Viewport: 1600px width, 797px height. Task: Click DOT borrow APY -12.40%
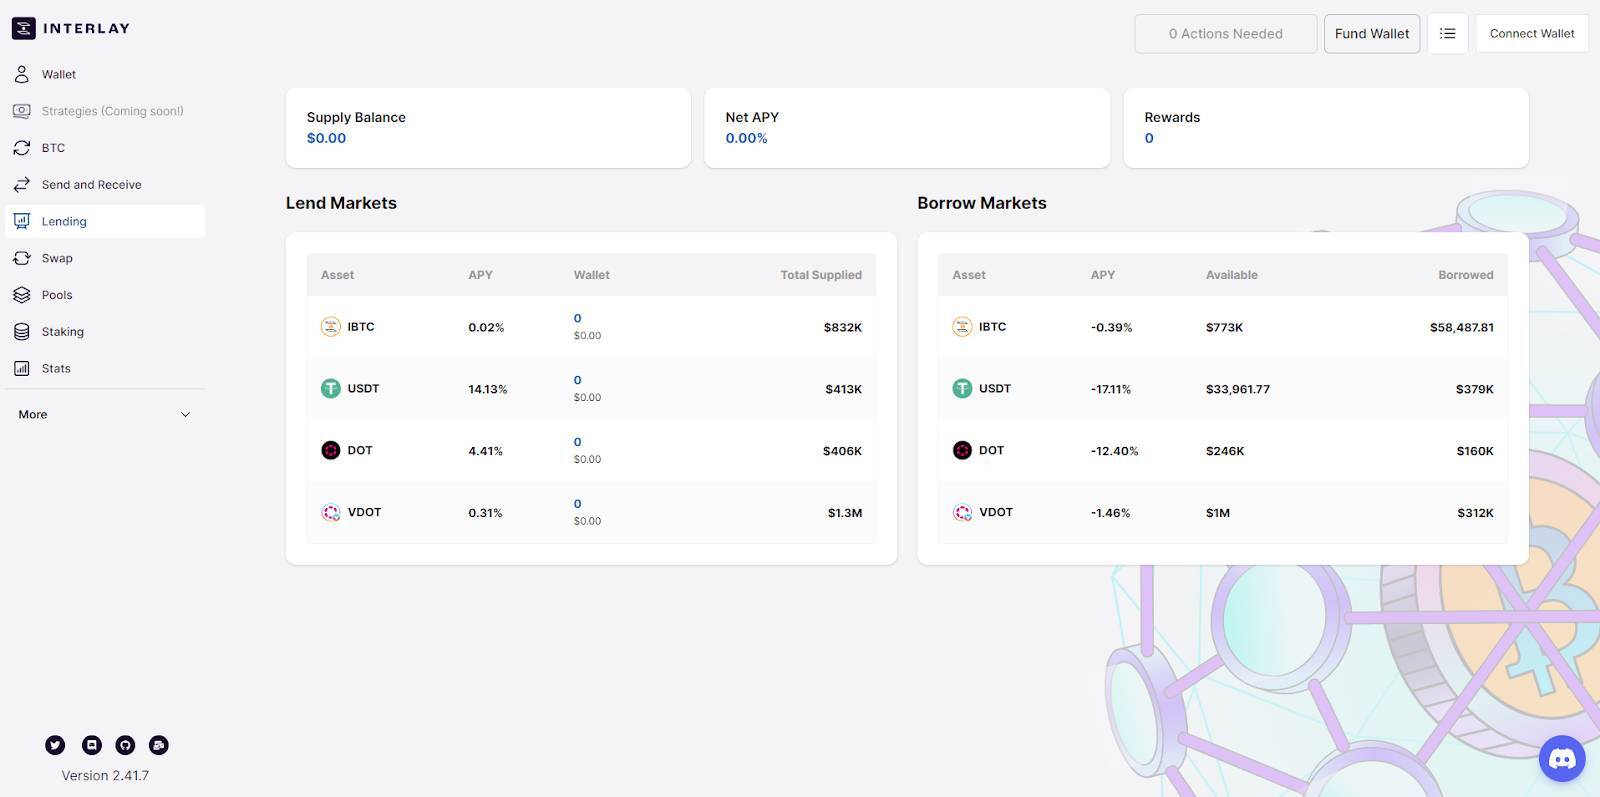tap(1115, 451)
